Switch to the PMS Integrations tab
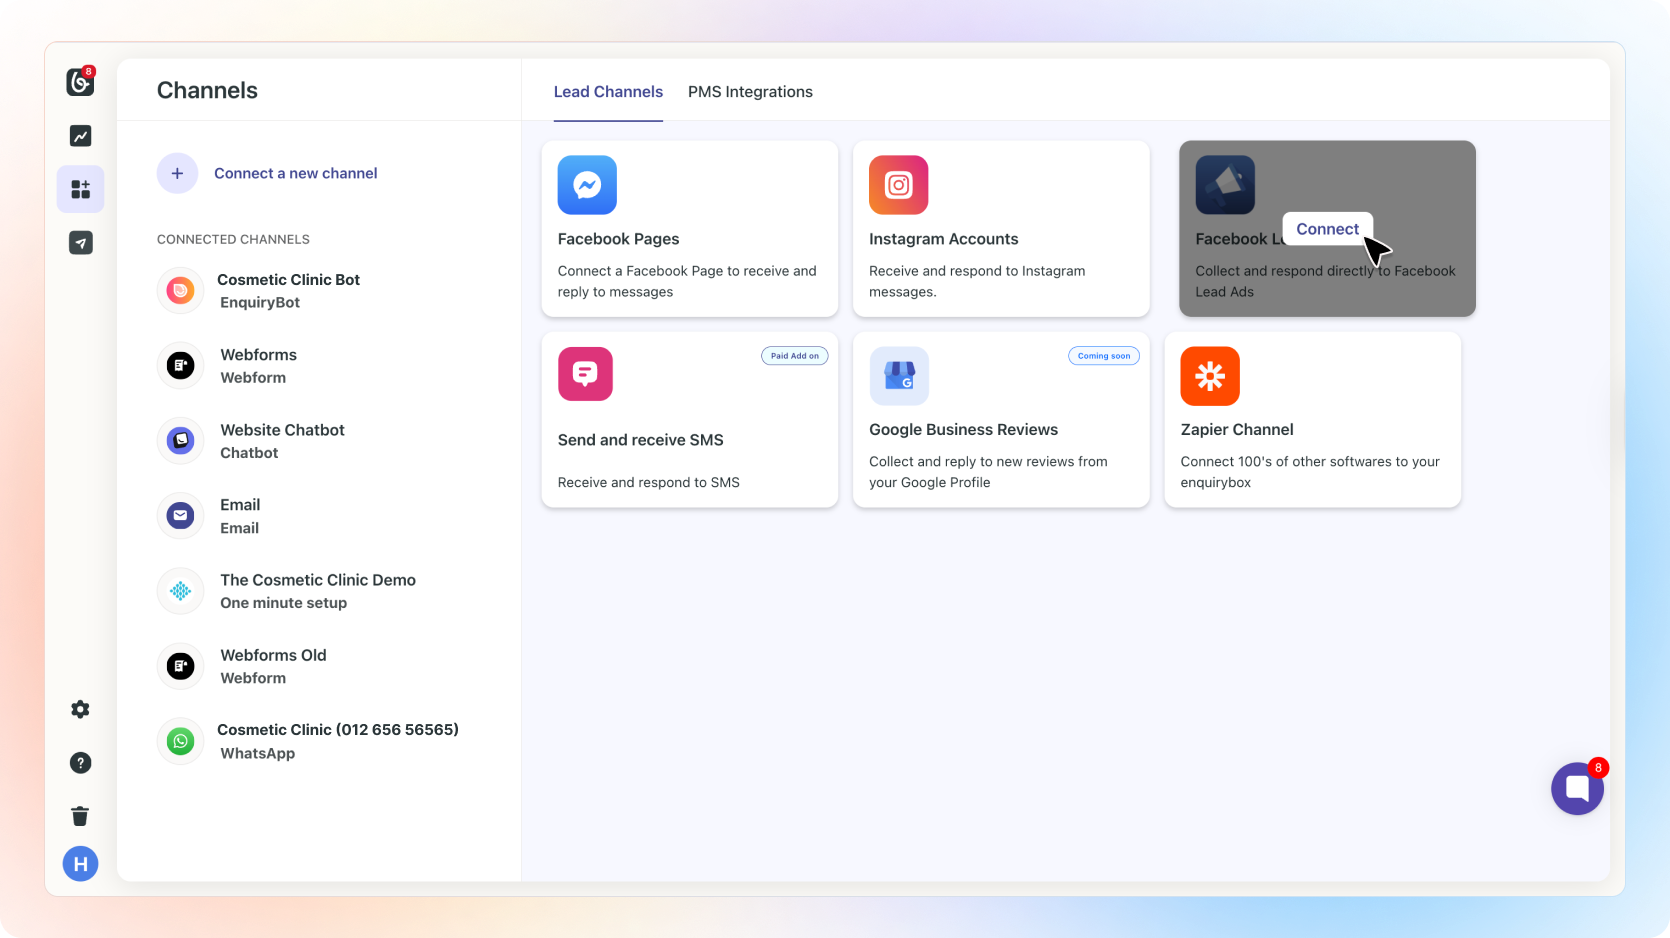Image resolution: width=1670 pixels, height=938 pixels. coord(750,92)
